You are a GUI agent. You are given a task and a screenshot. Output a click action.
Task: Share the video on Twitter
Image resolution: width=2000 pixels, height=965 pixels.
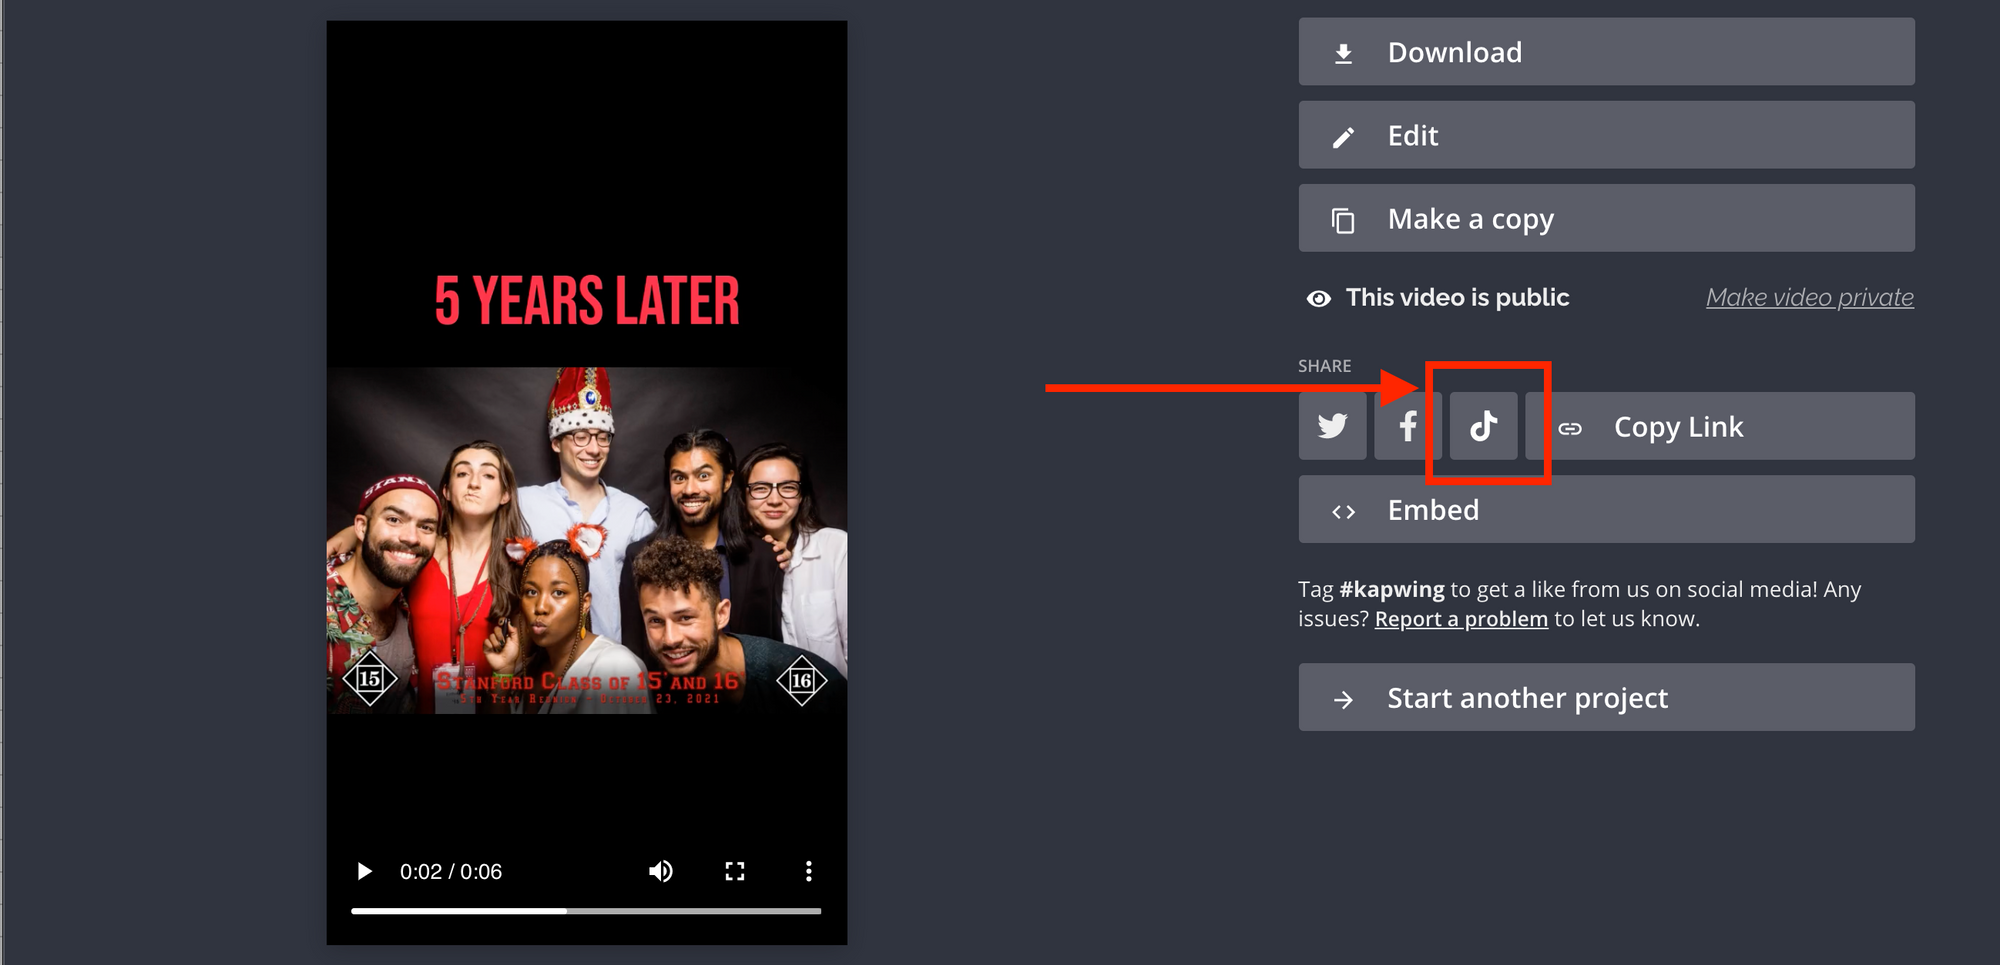pyautogui.click(x=1332, y=426)
